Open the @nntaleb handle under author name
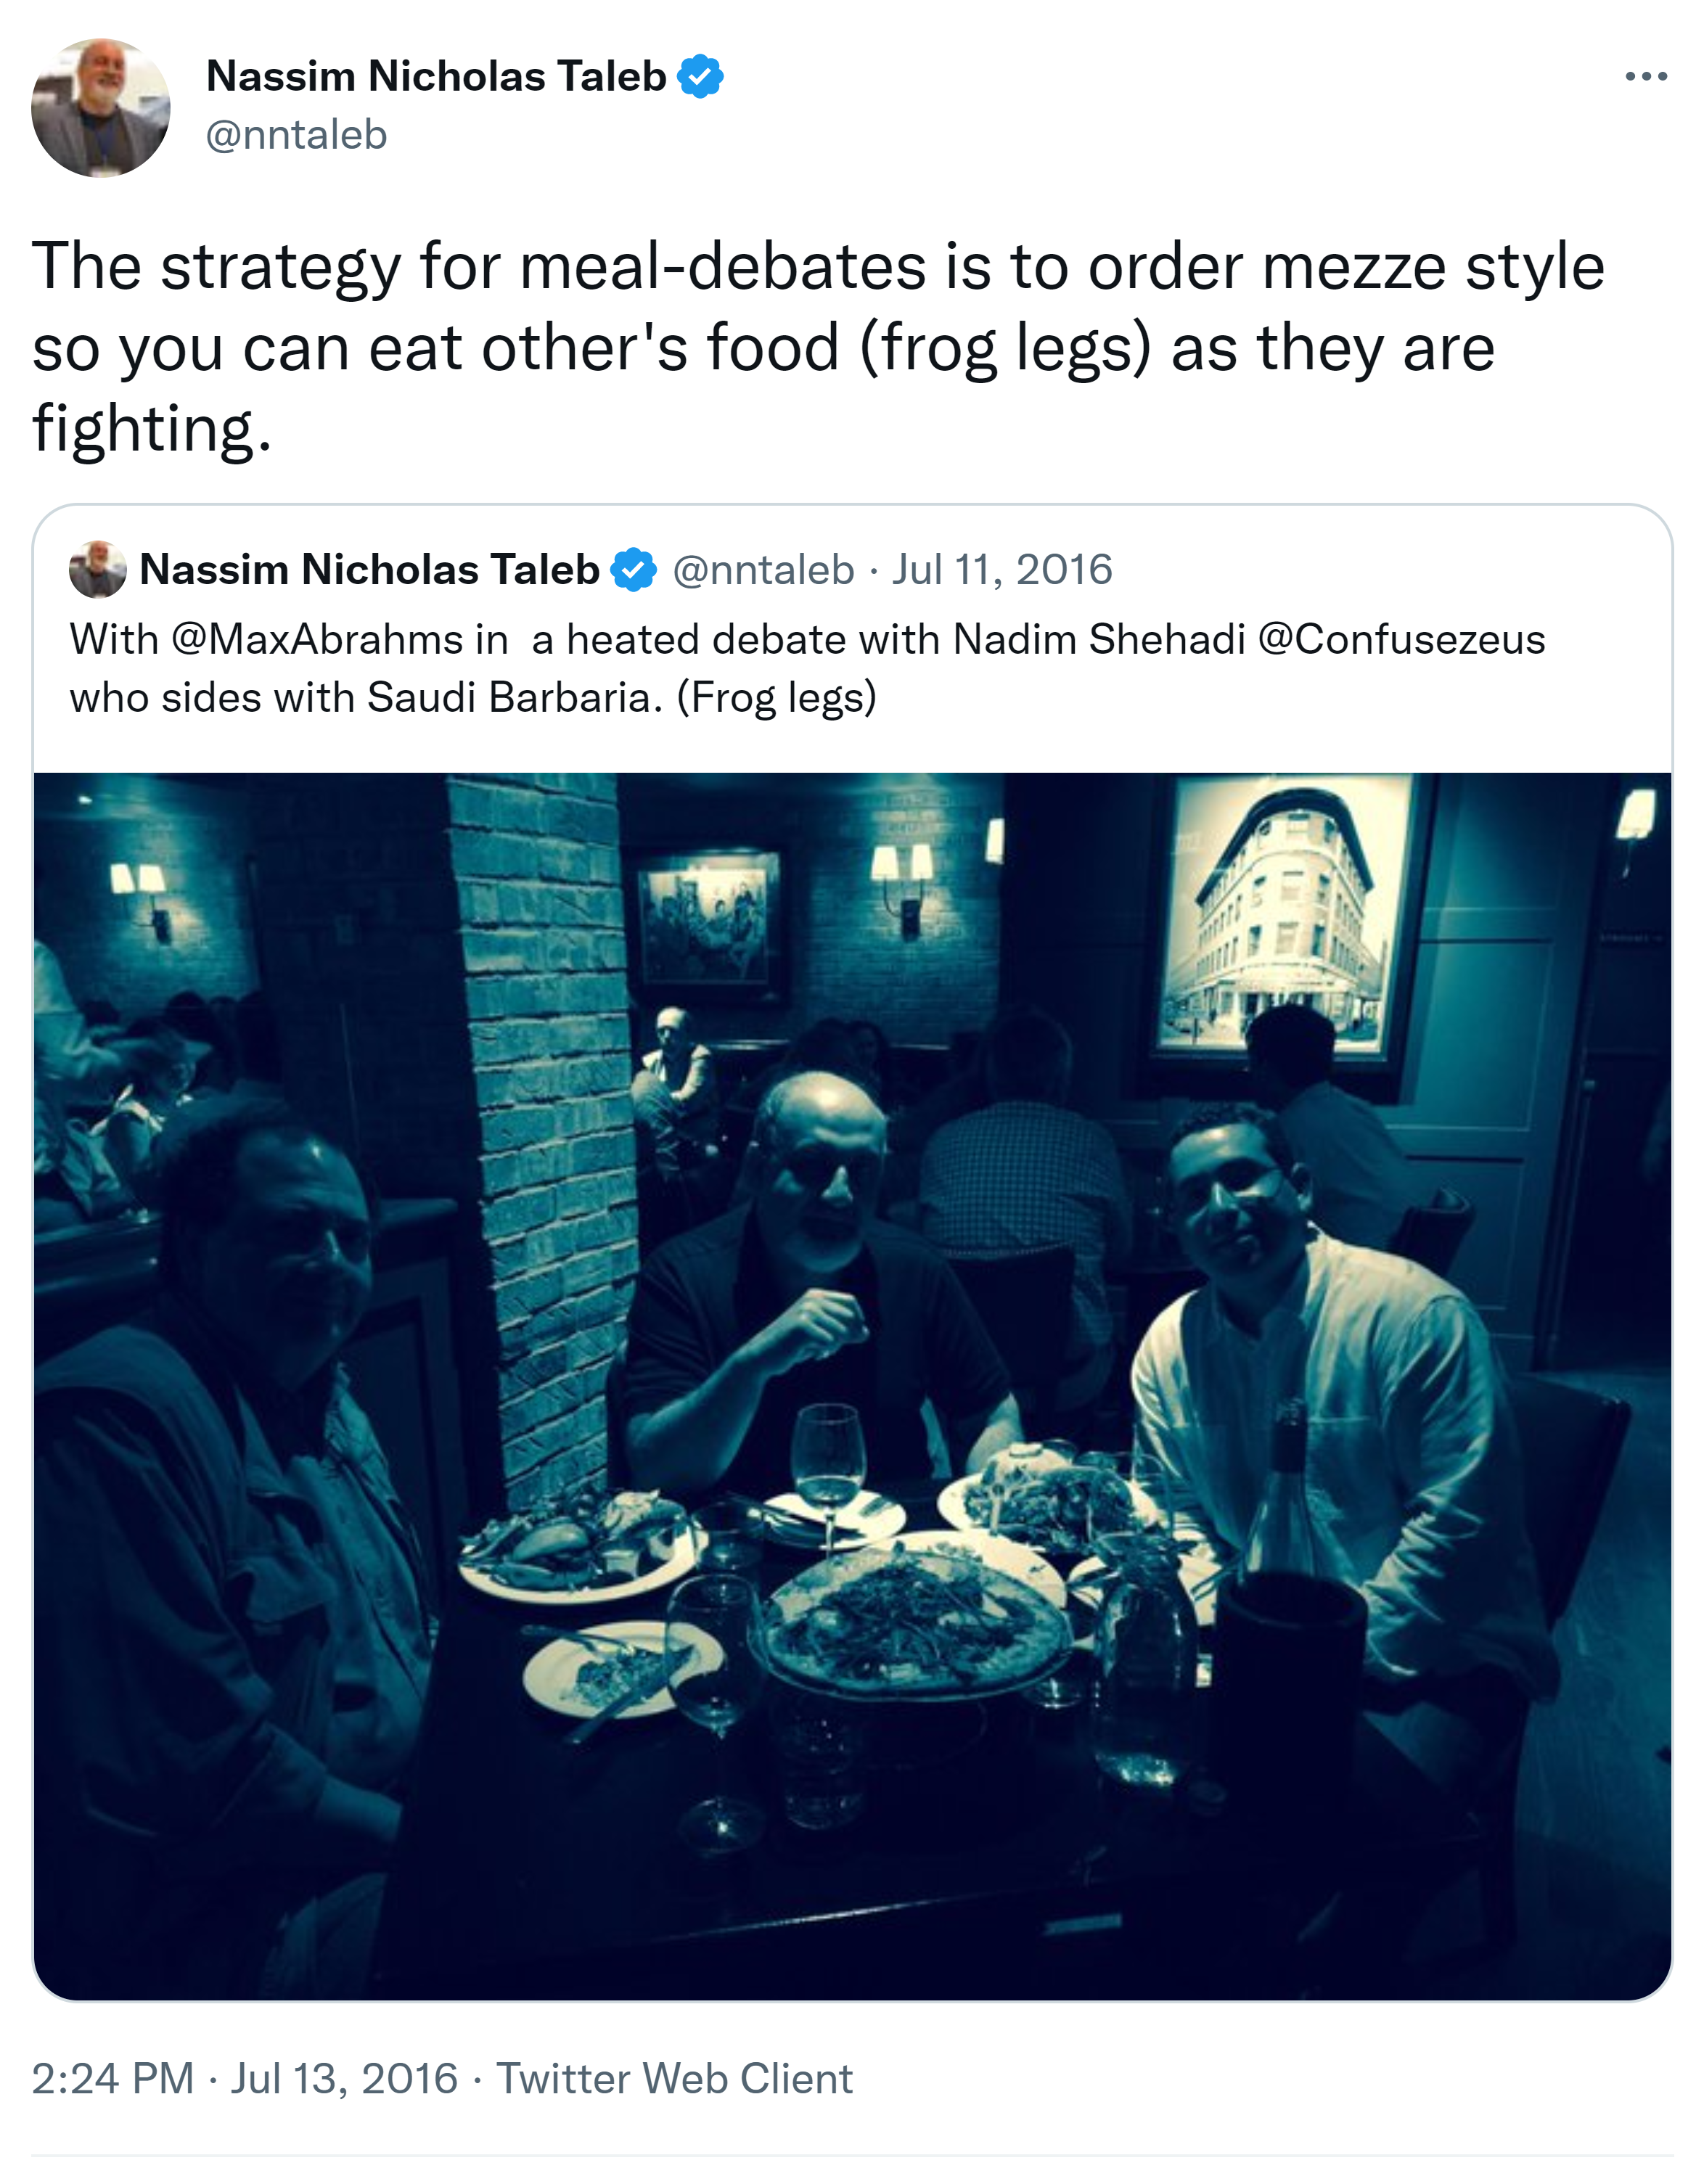The image size is (1696, 2184). (x=296, y=135)
